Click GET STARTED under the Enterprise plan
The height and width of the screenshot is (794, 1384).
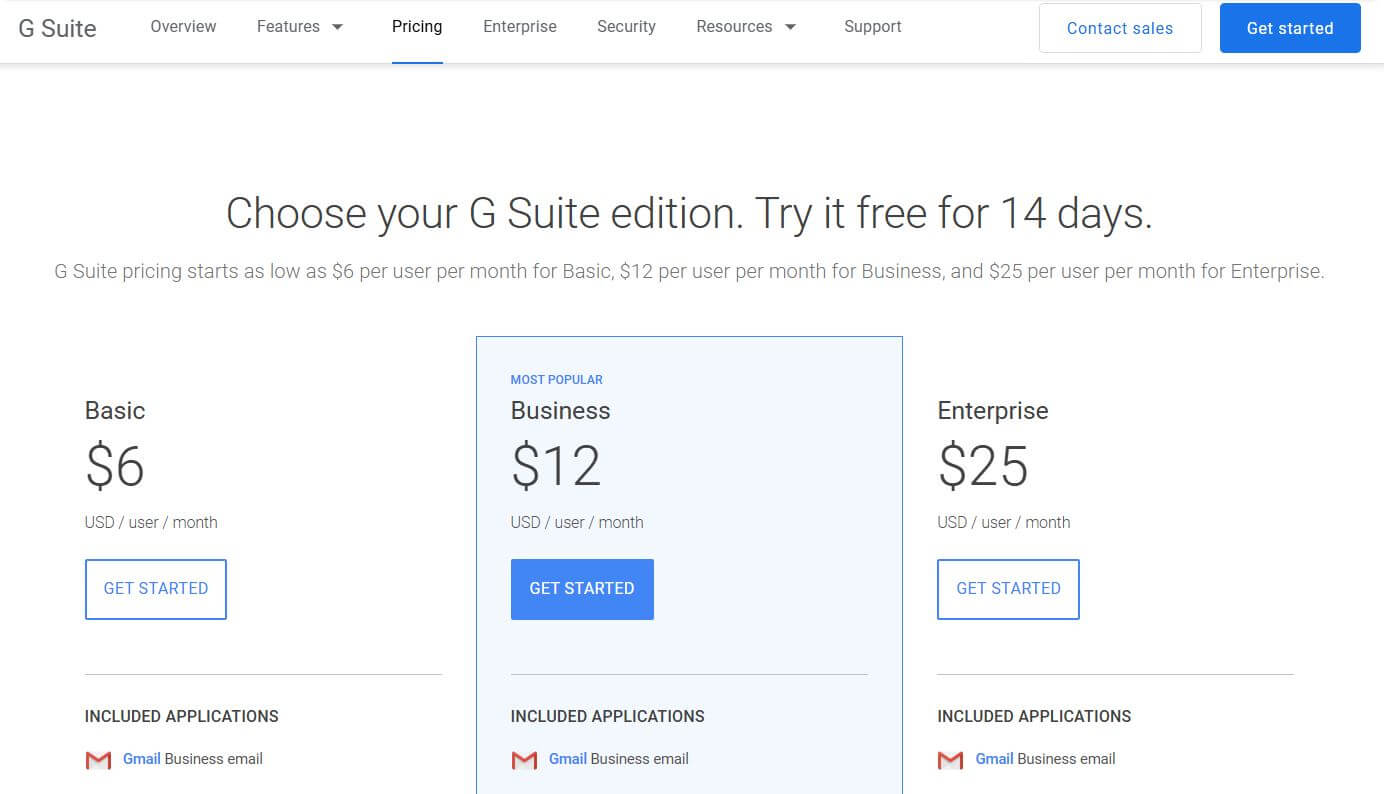(1008, 589)
